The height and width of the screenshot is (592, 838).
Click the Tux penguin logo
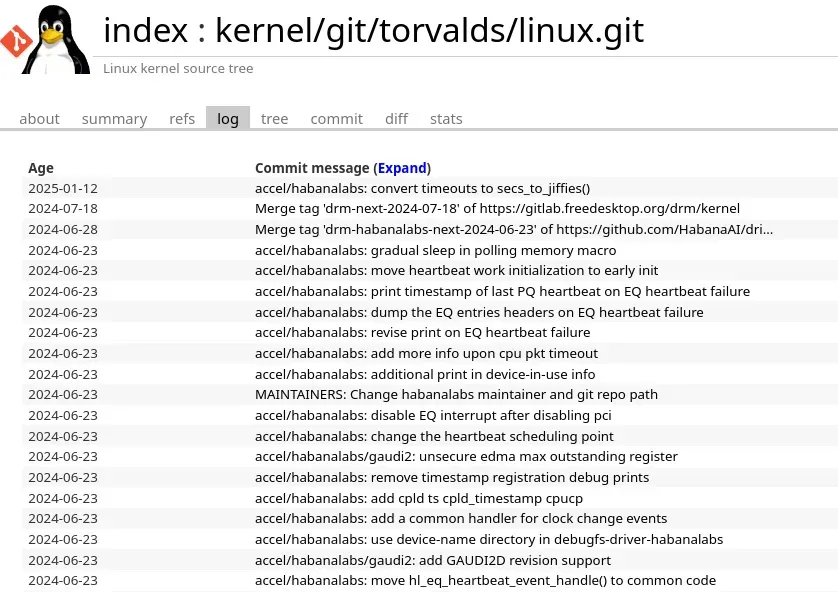57,40
